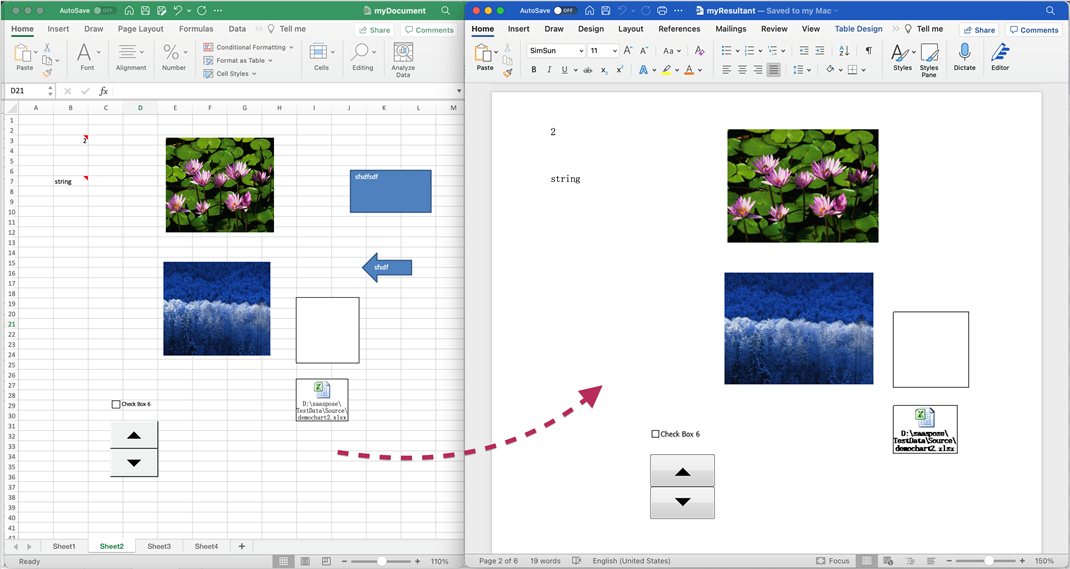The image size is (1070, 569).
Task: Click the Dictate microphone icon in Word
Action: click(x=964, y=53)
